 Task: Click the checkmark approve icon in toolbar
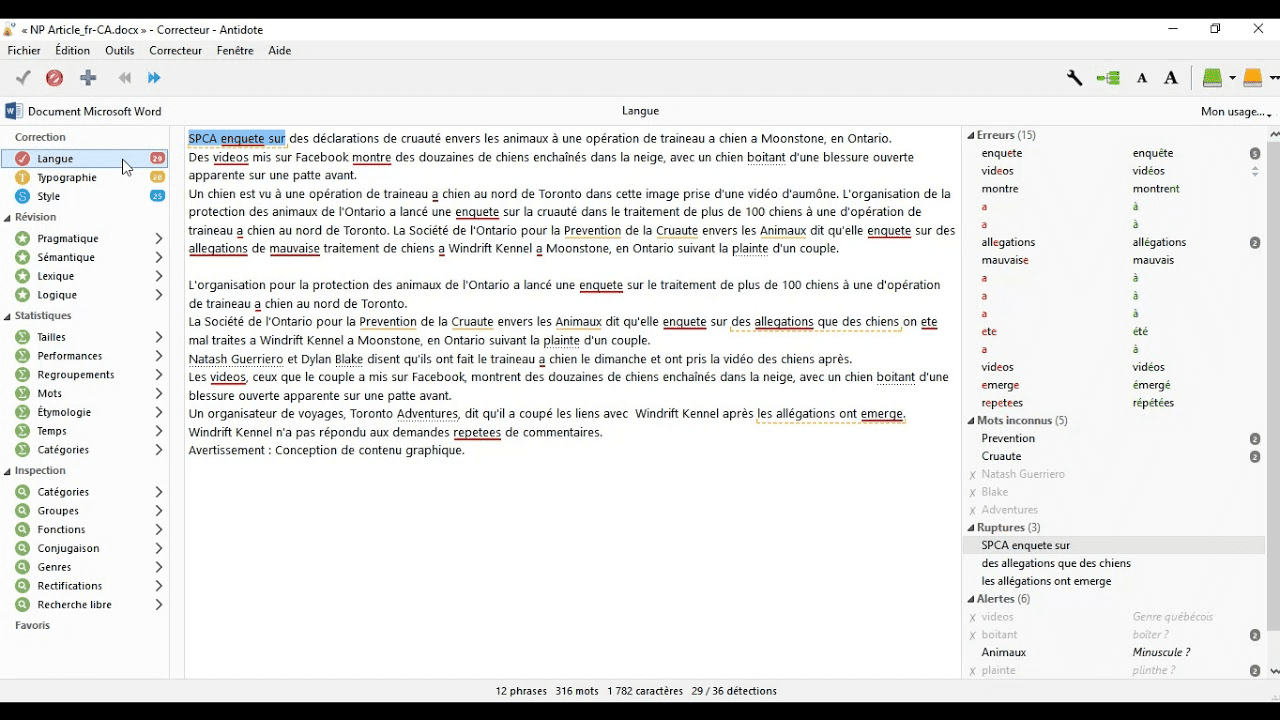[23, 78]
